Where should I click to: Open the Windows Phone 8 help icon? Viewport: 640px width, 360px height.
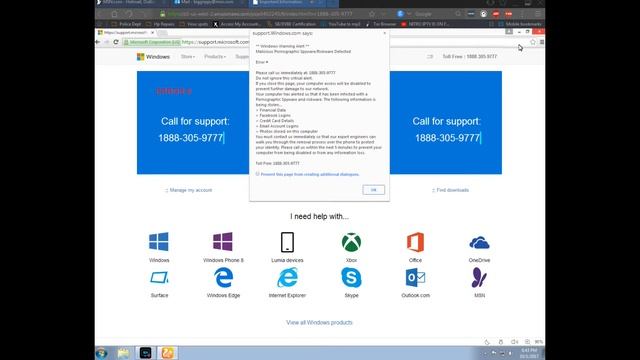[223, 242]
